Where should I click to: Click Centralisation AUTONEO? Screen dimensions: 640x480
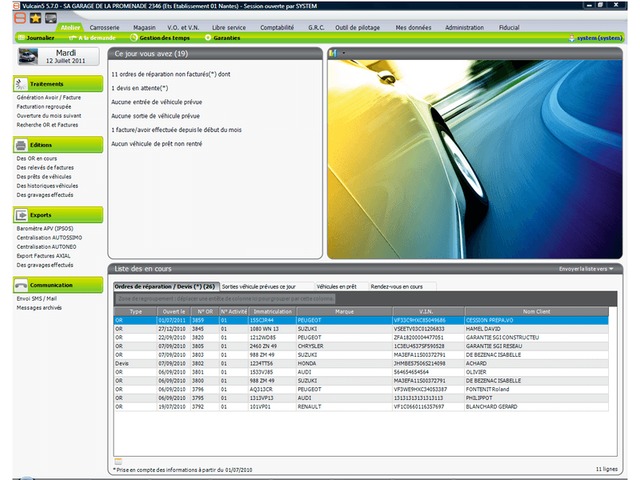pos(46,247)
